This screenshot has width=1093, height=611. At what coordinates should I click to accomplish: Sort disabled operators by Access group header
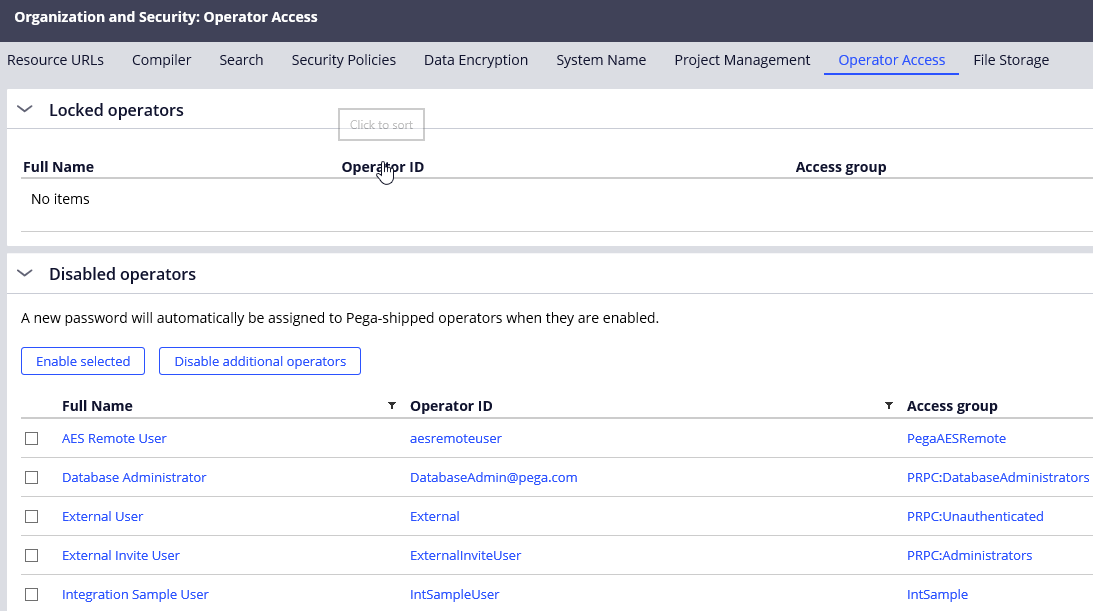click(951, 406)
